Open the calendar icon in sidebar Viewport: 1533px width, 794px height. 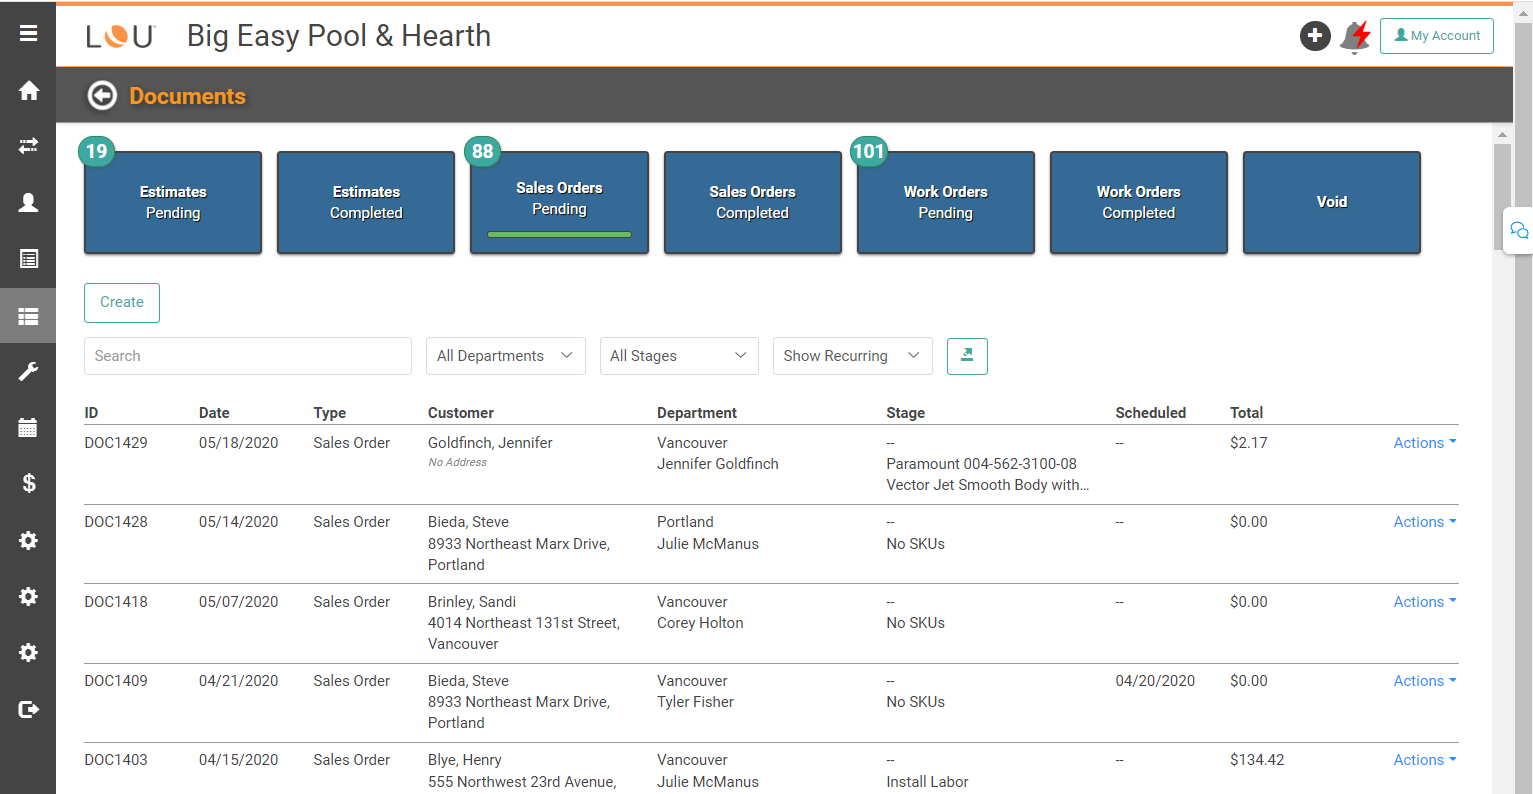[28, 428]
